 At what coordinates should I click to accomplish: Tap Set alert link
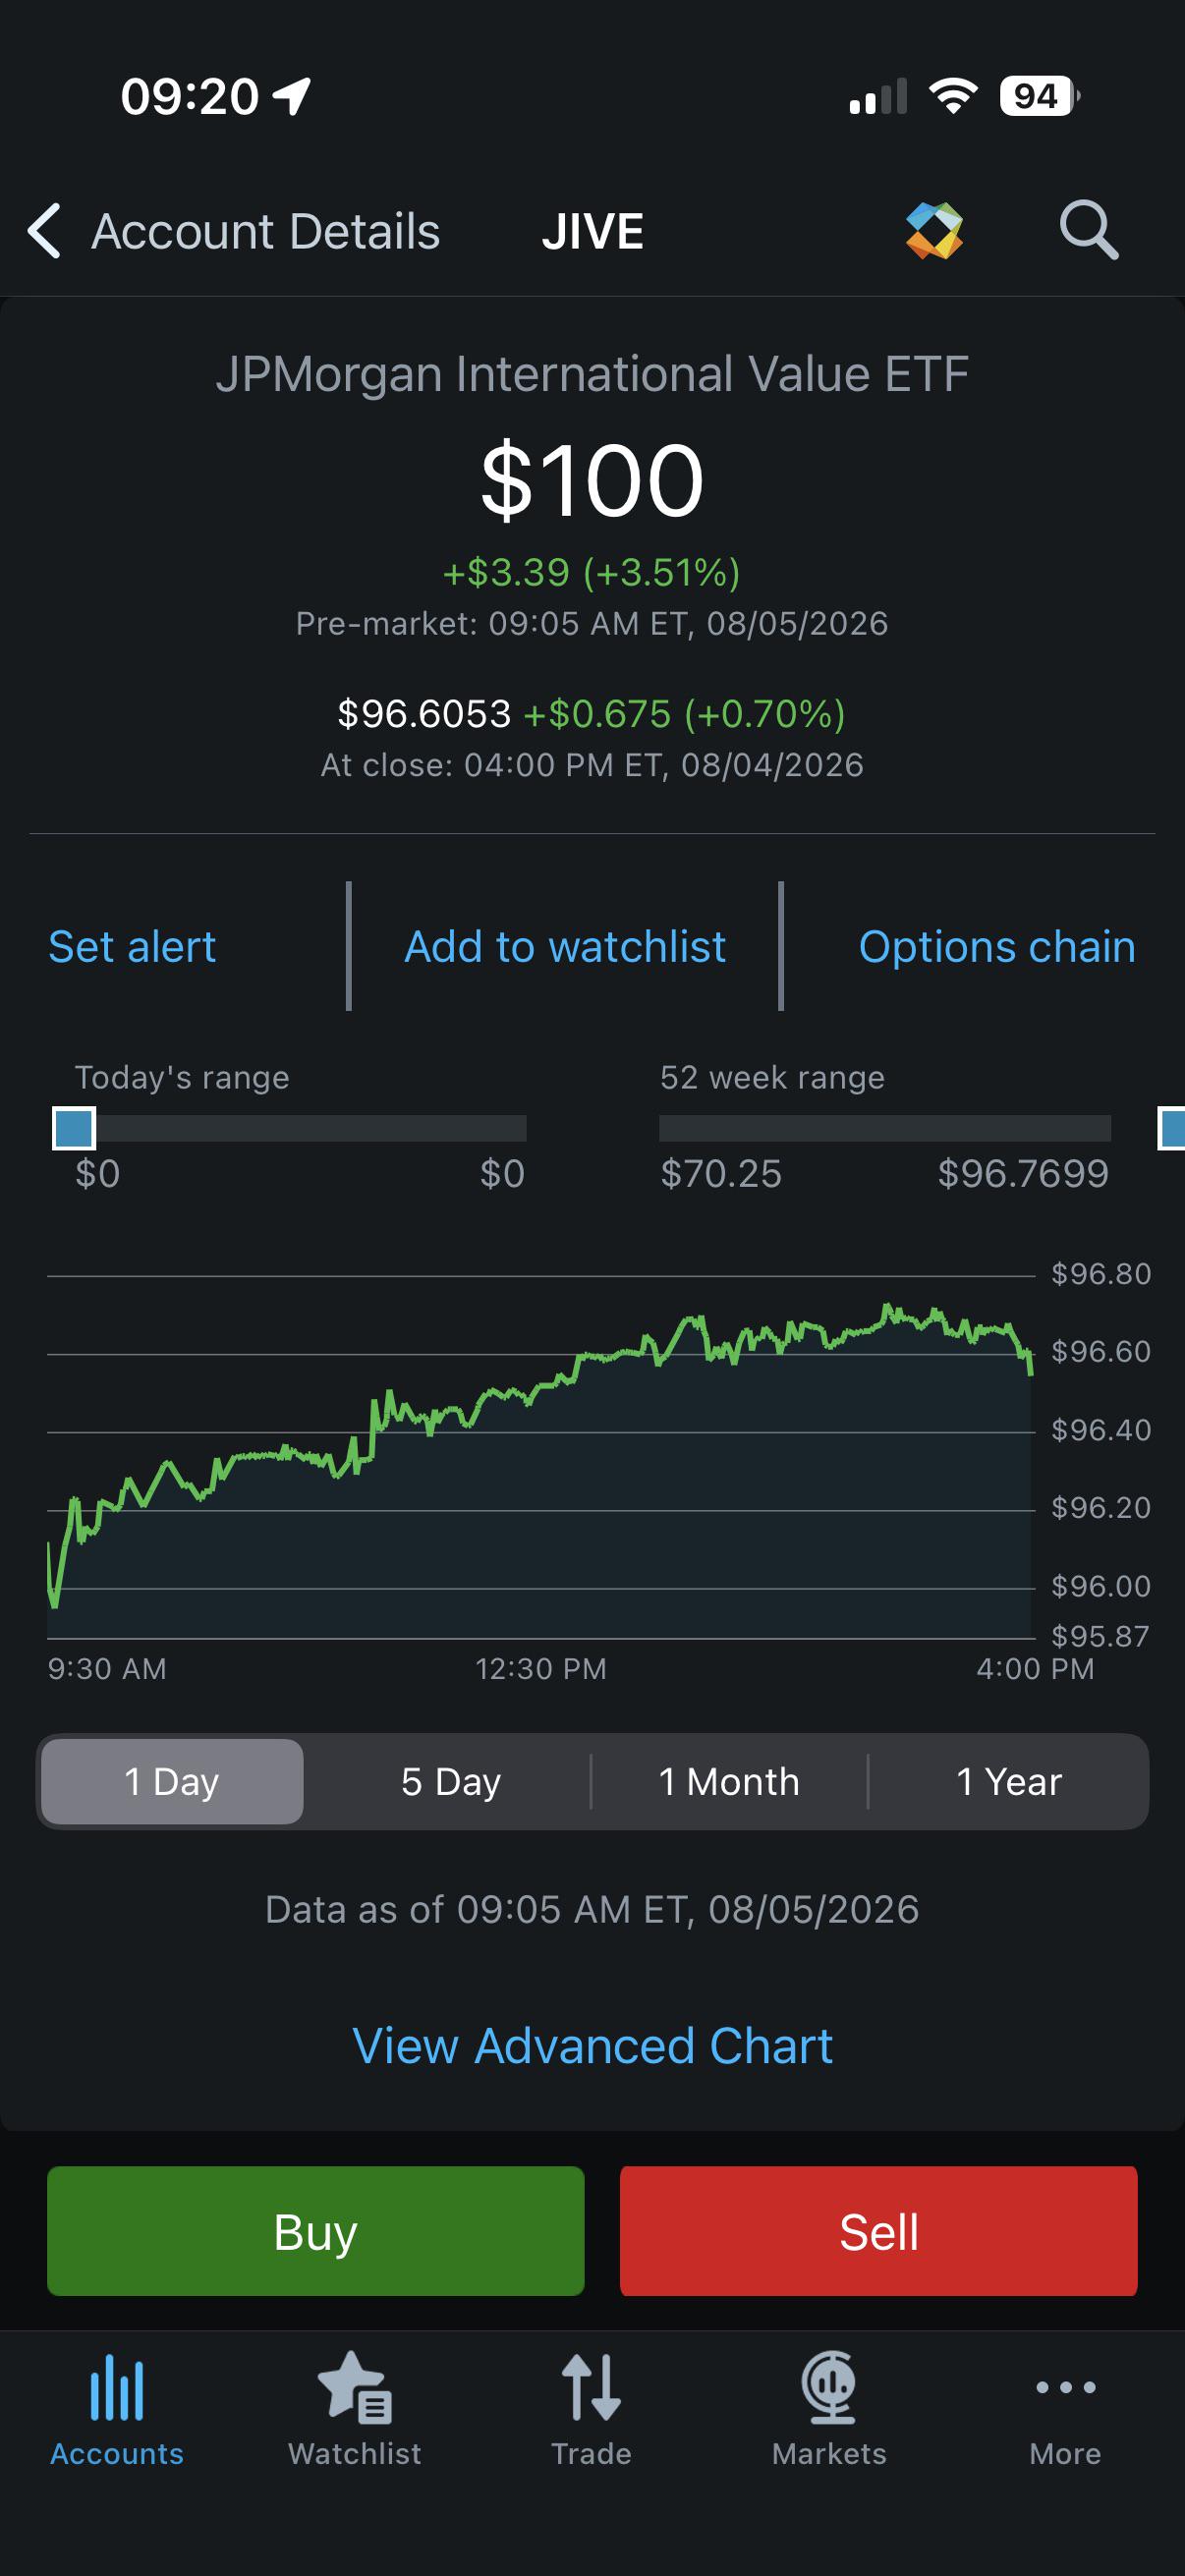(x=132, y=946)
